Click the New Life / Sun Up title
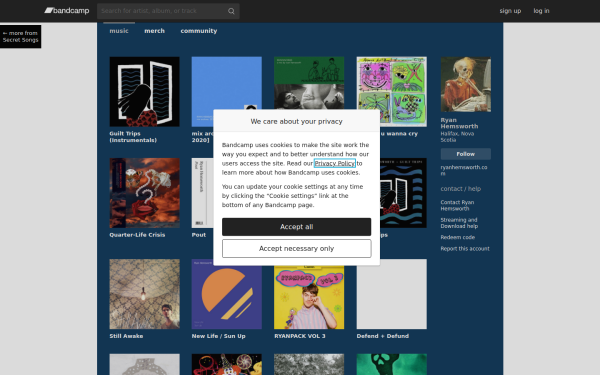 (x=218, y=336)
